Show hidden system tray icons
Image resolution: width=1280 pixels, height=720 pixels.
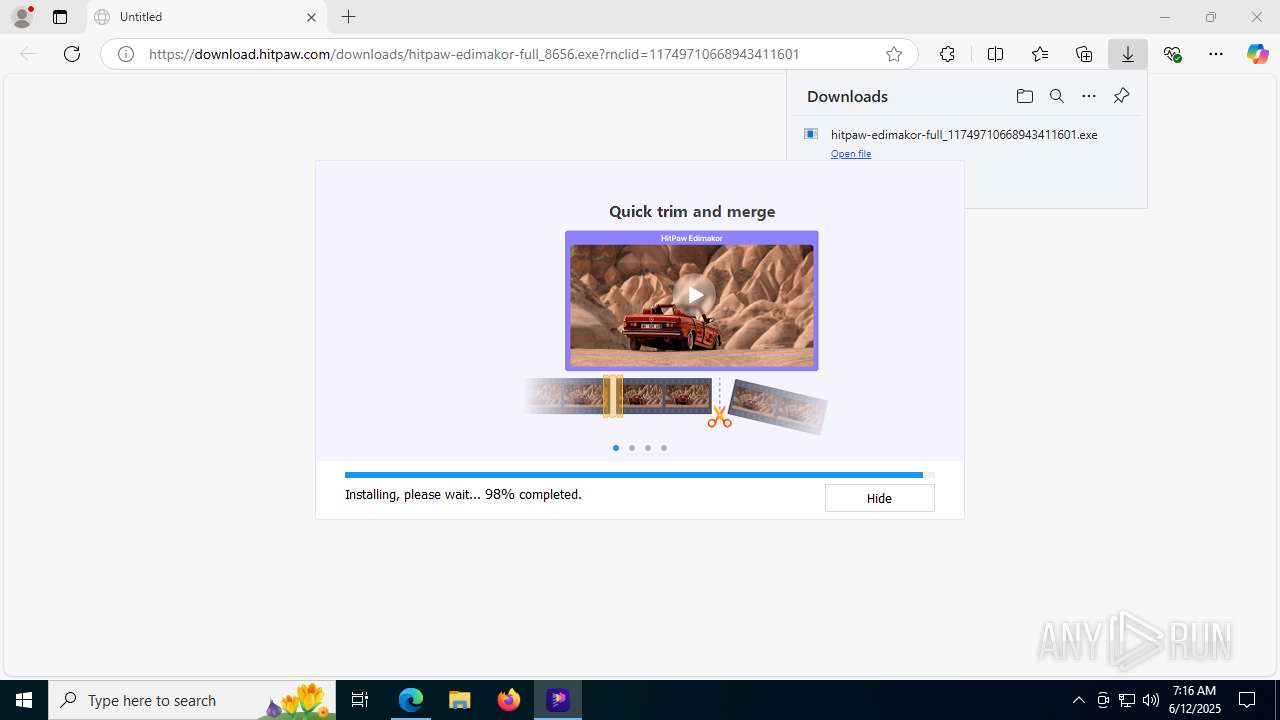1078,700
